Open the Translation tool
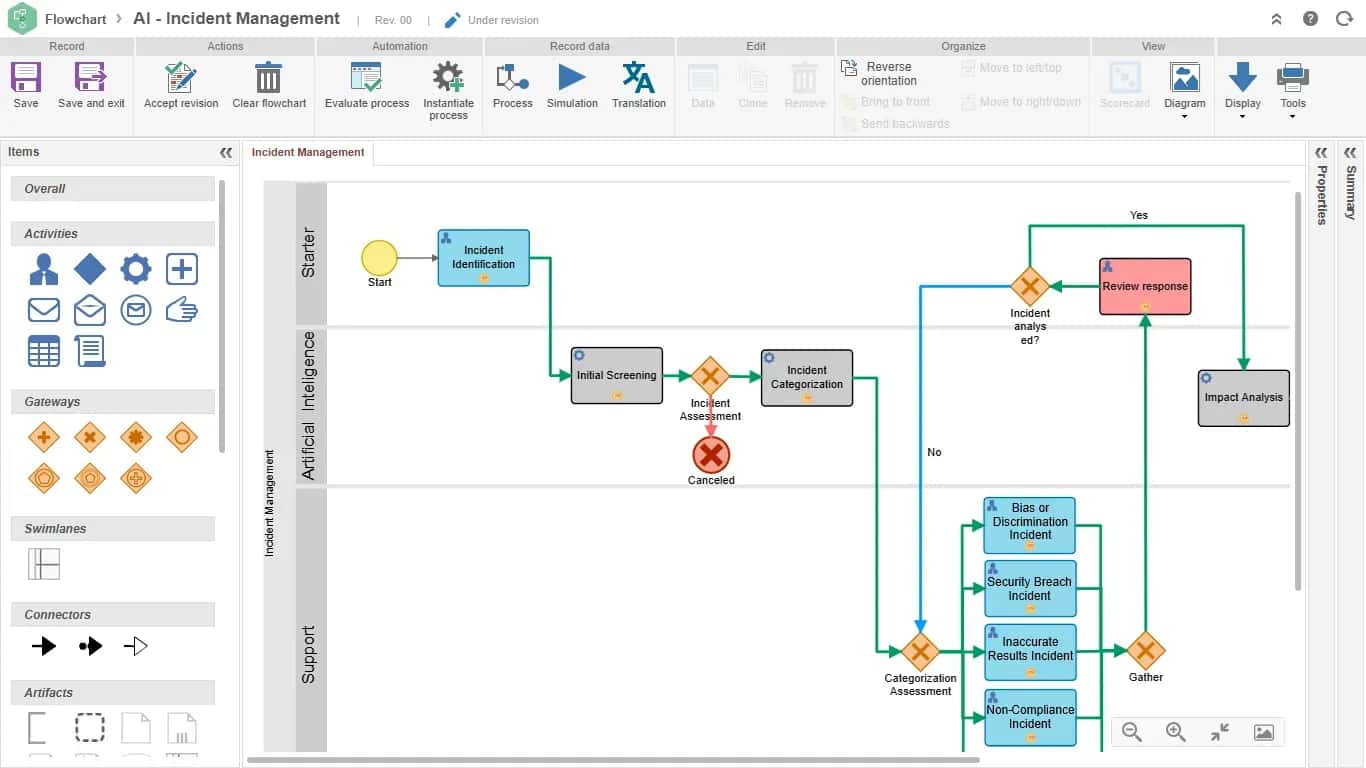Image resolution: width=1366 pixels, height=768 pixels. (x=638, y=78)
